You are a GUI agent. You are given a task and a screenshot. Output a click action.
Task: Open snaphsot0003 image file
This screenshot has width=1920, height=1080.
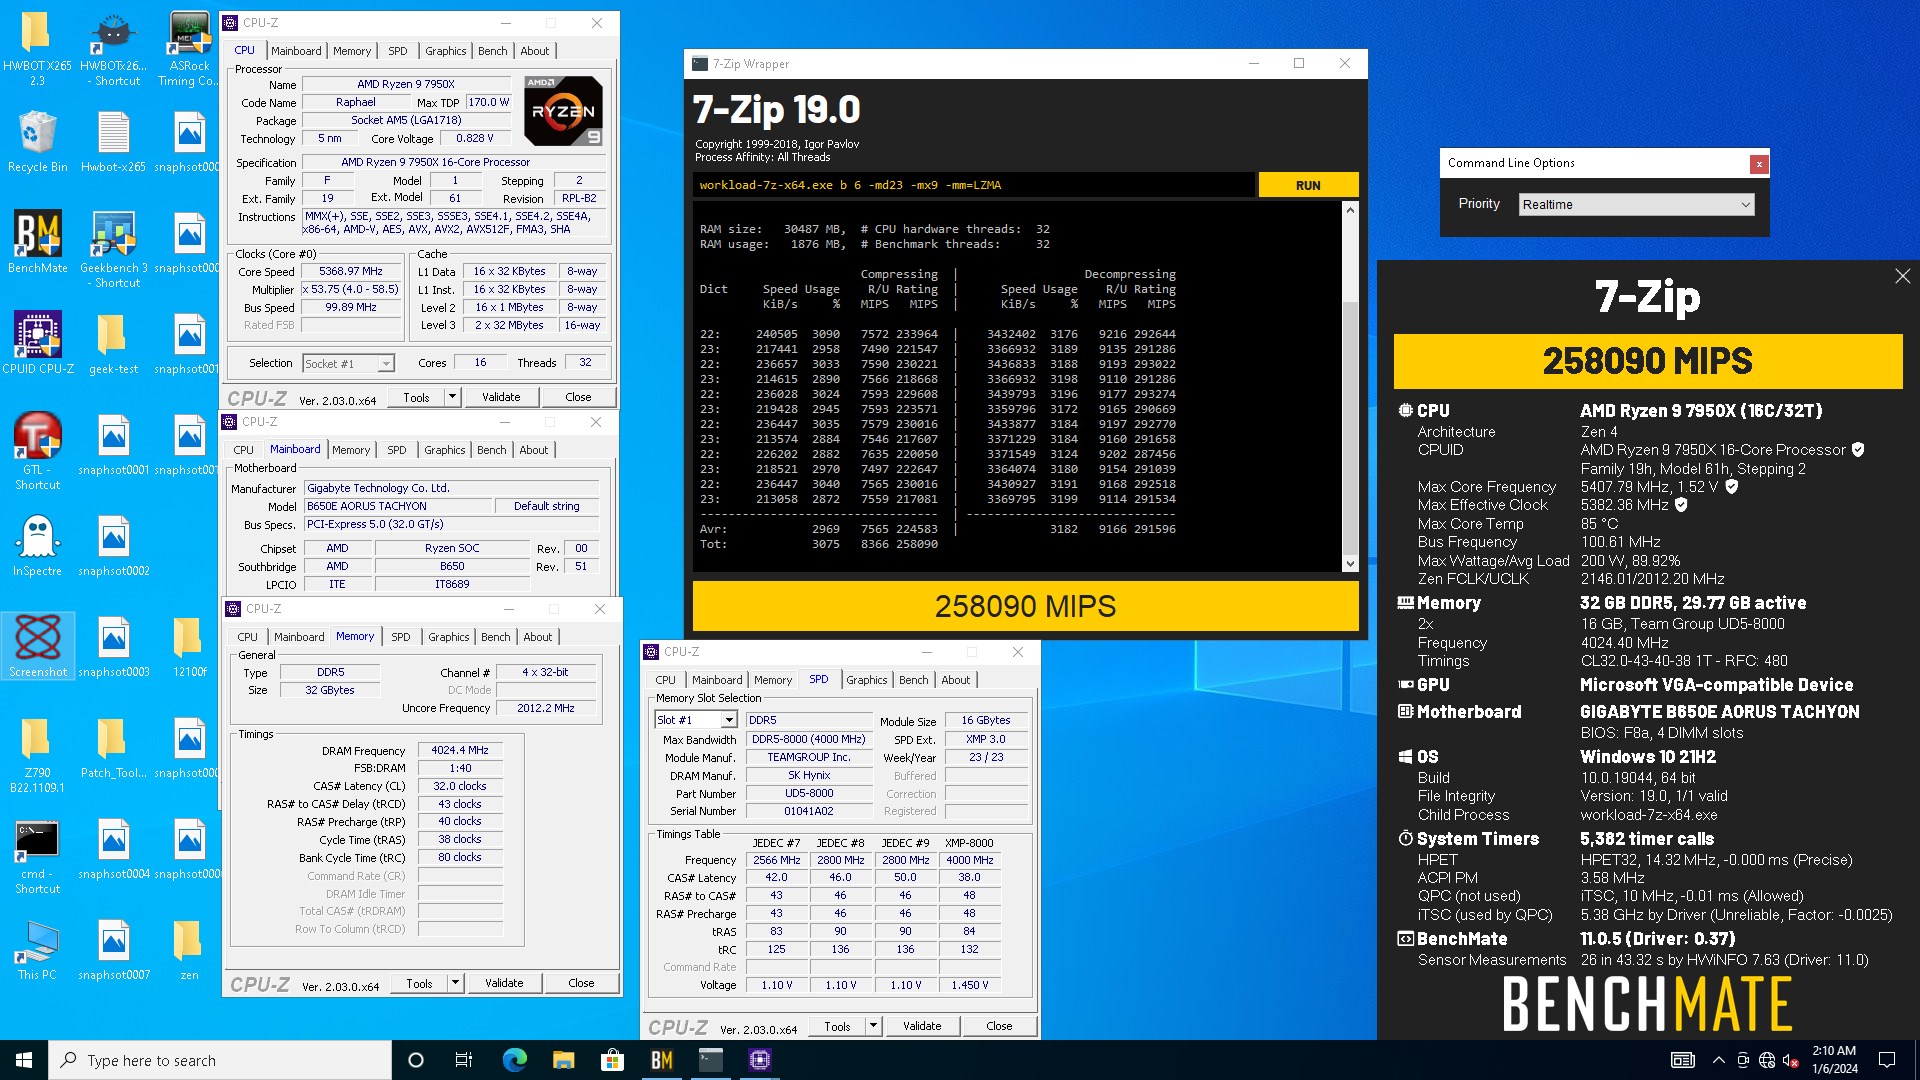pos(114,646)
